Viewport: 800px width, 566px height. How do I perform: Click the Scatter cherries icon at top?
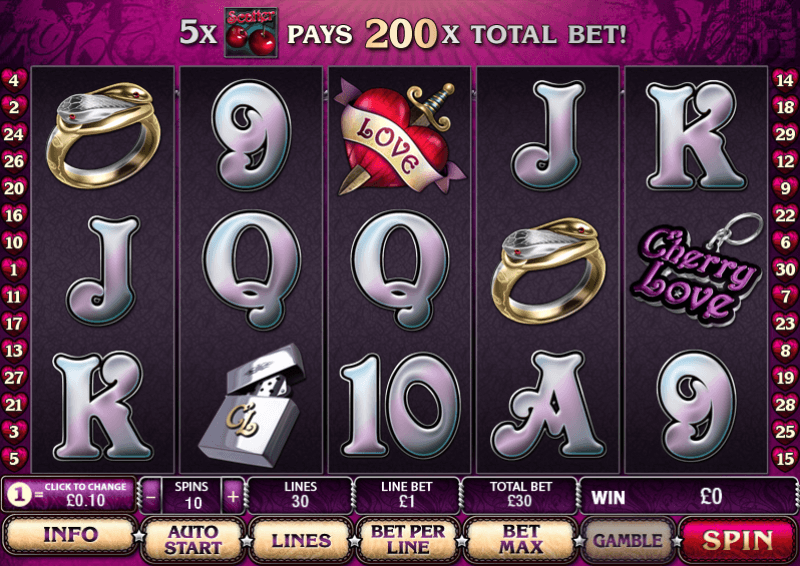tap(251, 32)
